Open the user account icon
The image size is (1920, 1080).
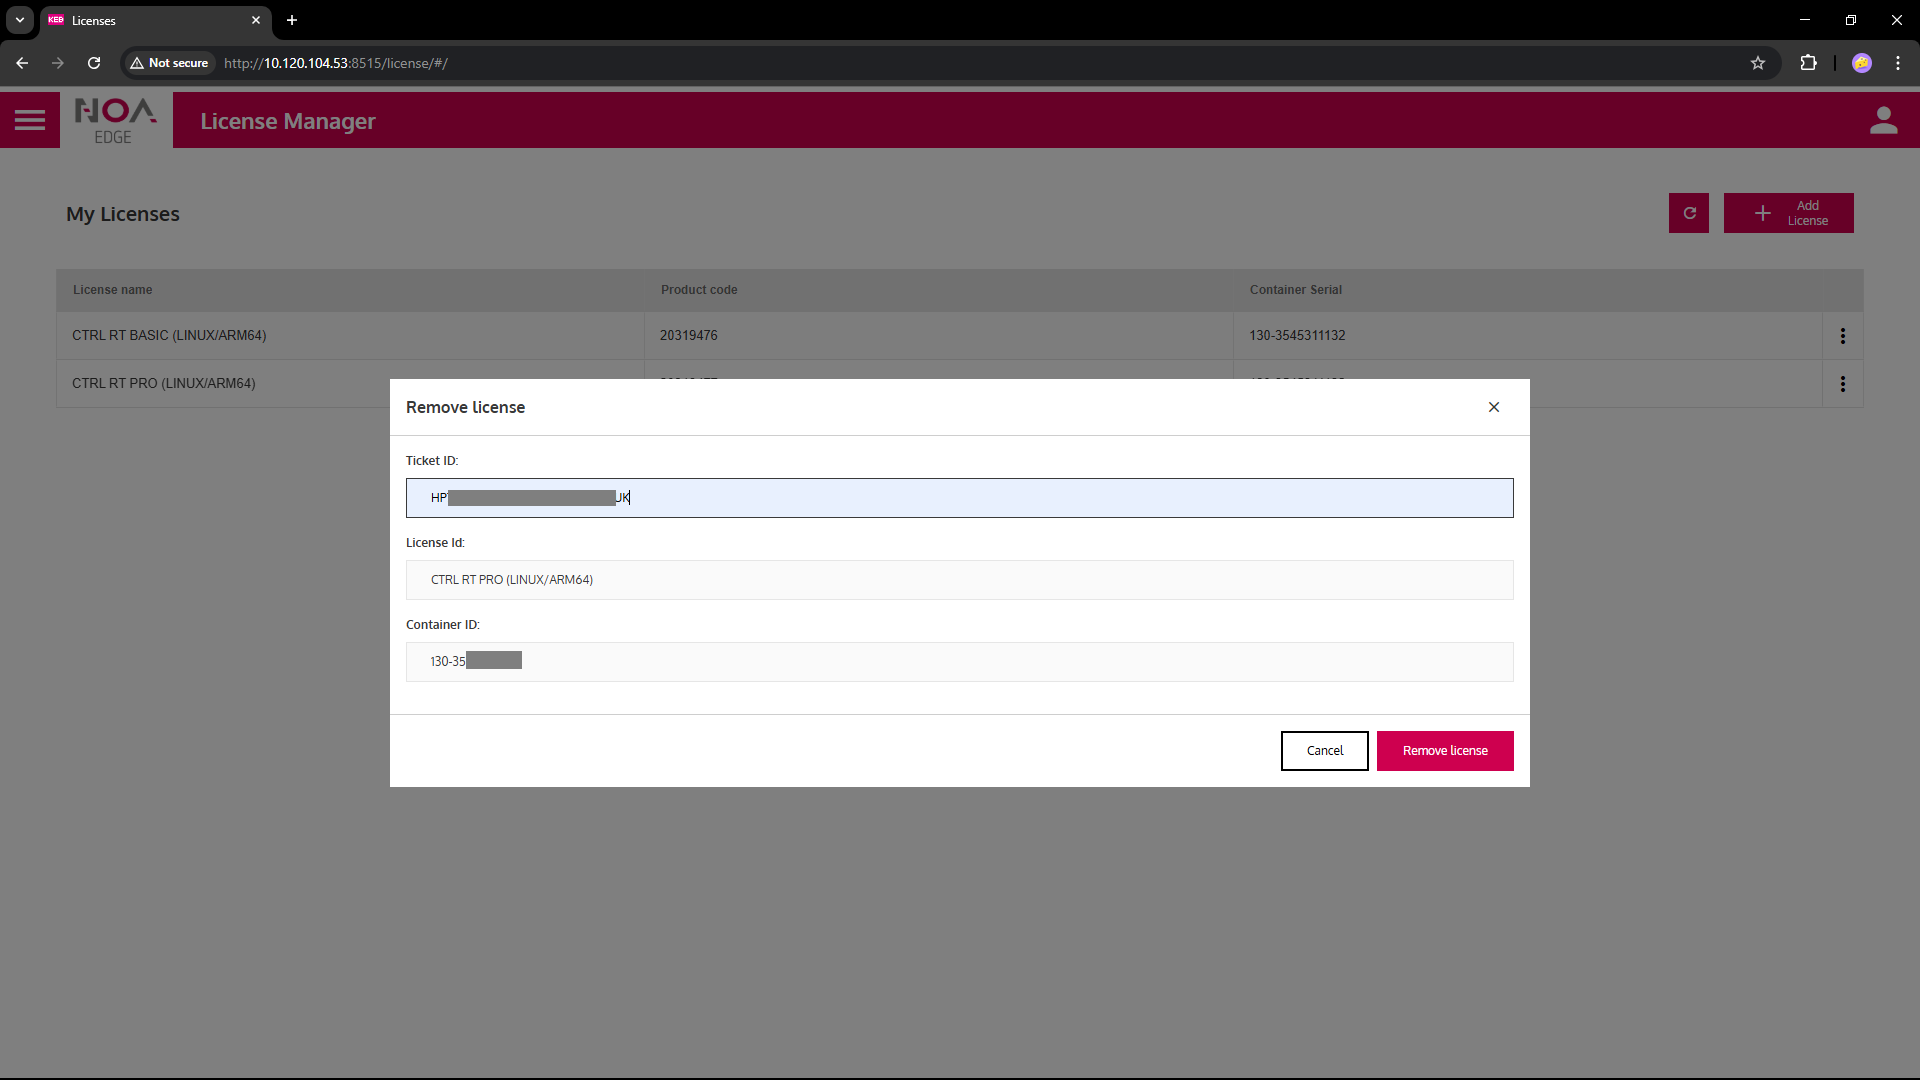click(1883, 120)
